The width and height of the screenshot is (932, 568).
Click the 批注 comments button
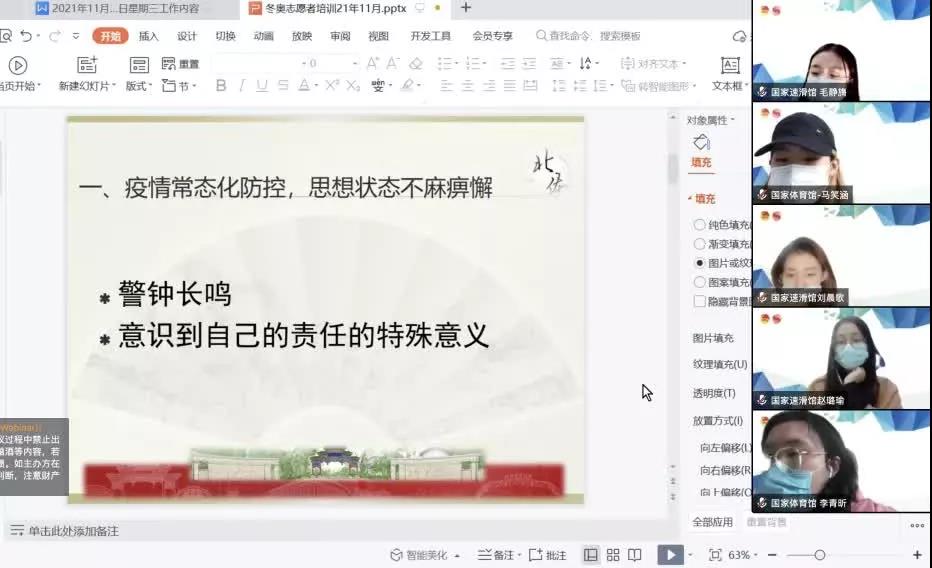pyautogui.click(x=548, y=555)
